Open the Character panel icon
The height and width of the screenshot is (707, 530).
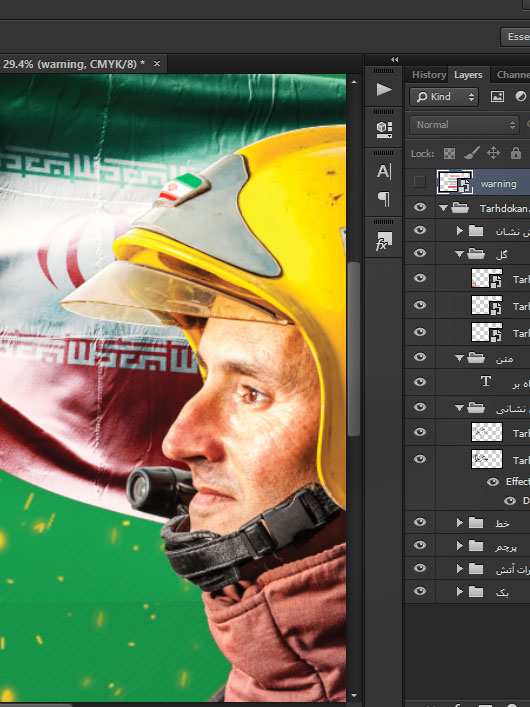tap(384, 171)
